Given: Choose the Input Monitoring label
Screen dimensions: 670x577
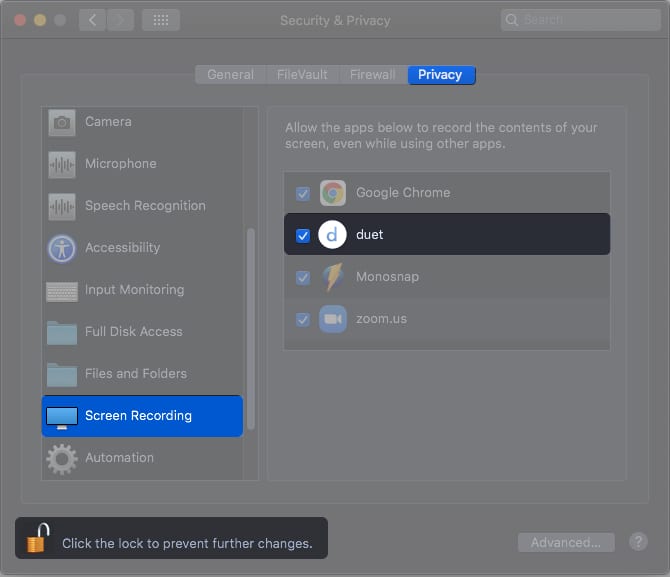Looking at the screenshot, I should coord(135,290).
